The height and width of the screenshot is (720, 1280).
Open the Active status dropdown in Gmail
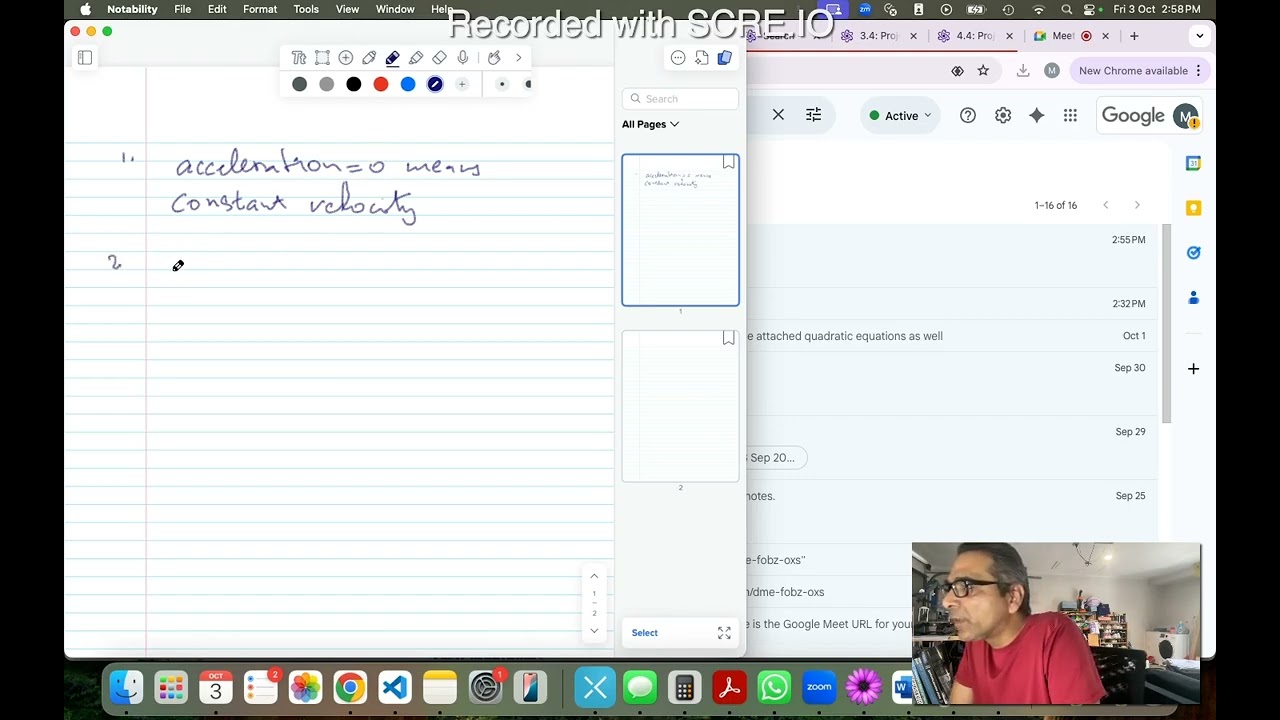click(900, 116)
